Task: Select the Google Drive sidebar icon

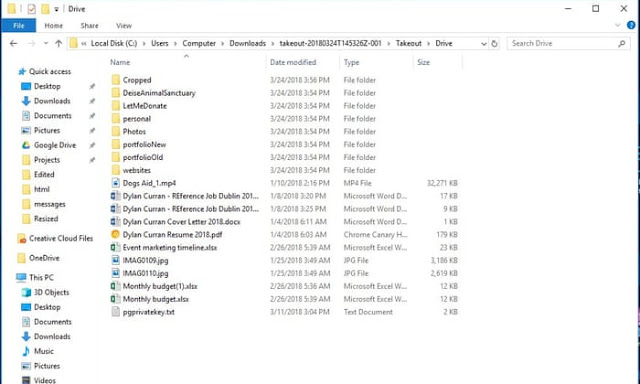Action: coord(26,145)
